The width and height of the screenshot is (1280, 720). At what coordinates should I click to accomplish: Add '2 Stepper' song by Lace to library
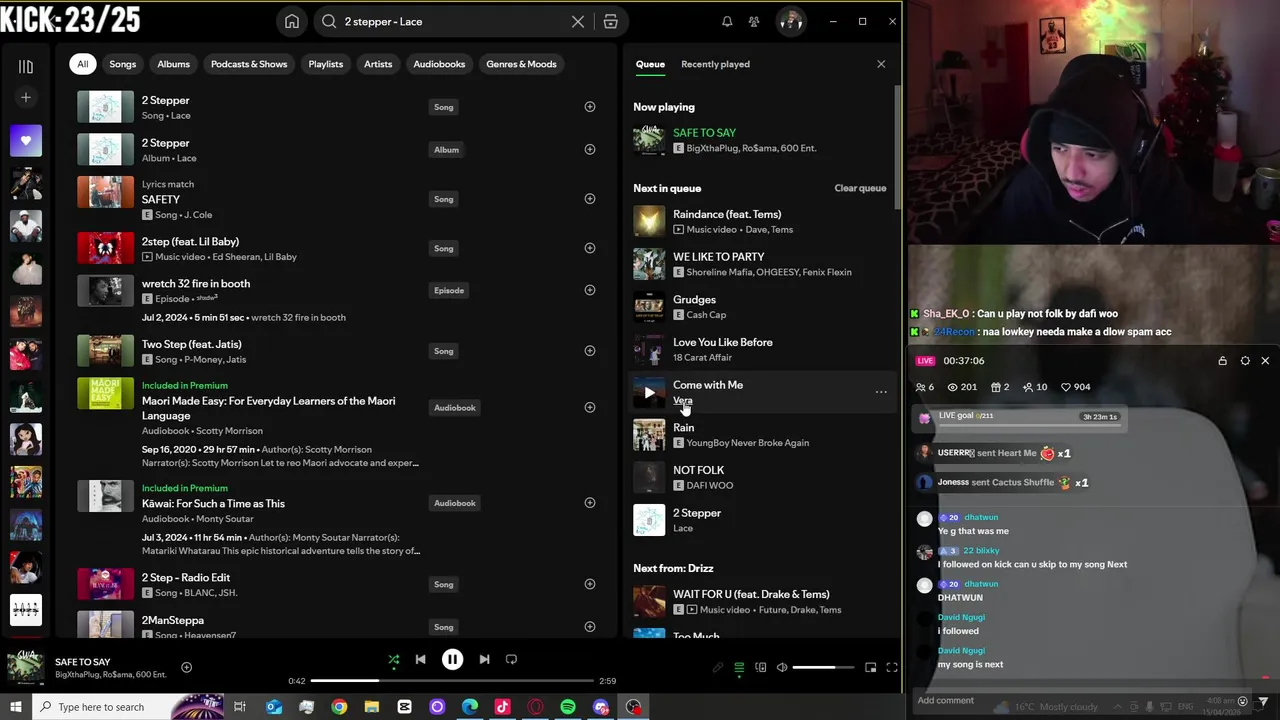pos(590,107)
